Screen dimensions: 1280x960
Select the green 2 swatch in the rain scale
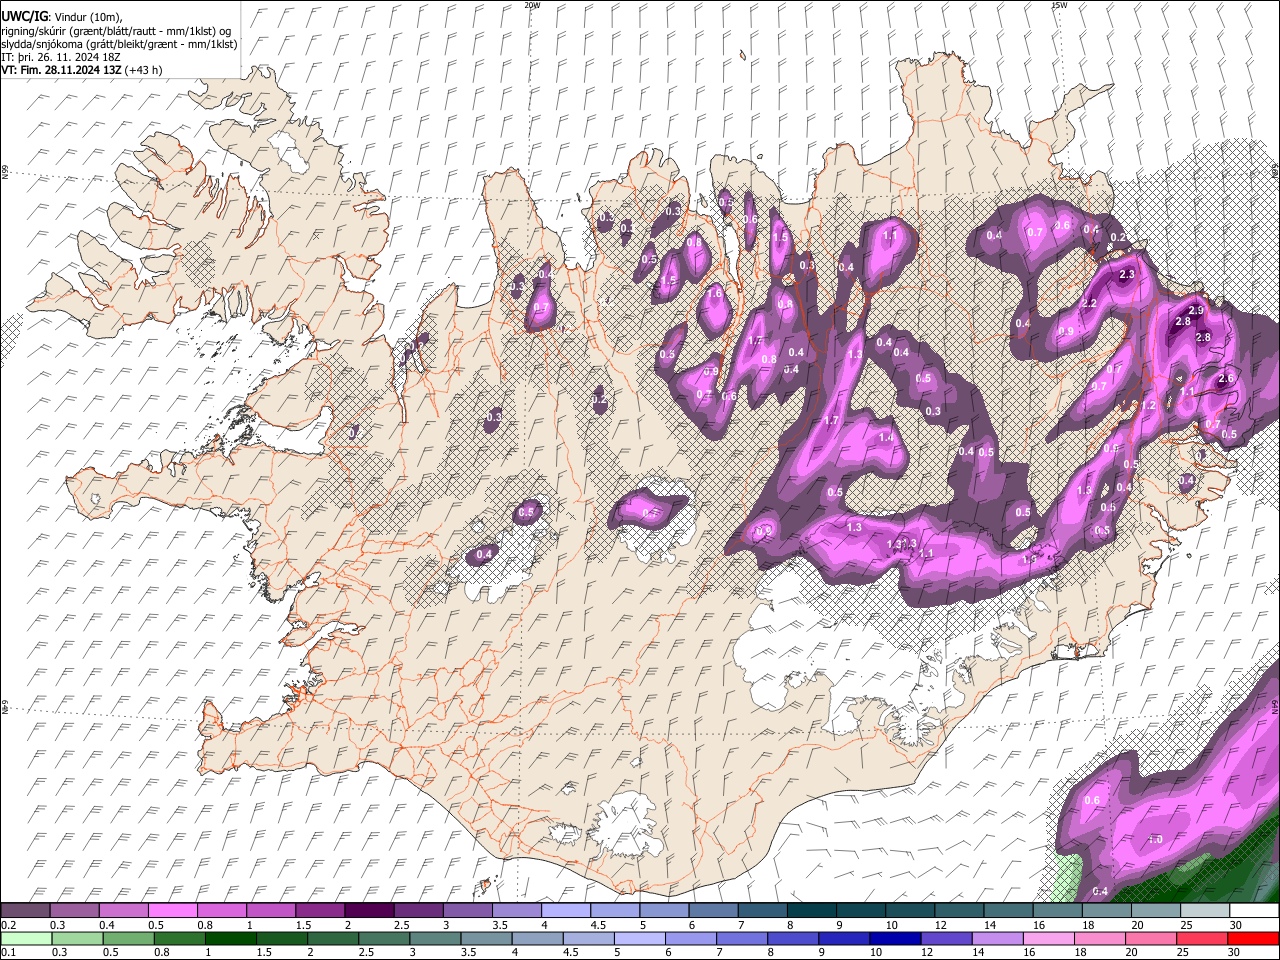coord(332,939)
